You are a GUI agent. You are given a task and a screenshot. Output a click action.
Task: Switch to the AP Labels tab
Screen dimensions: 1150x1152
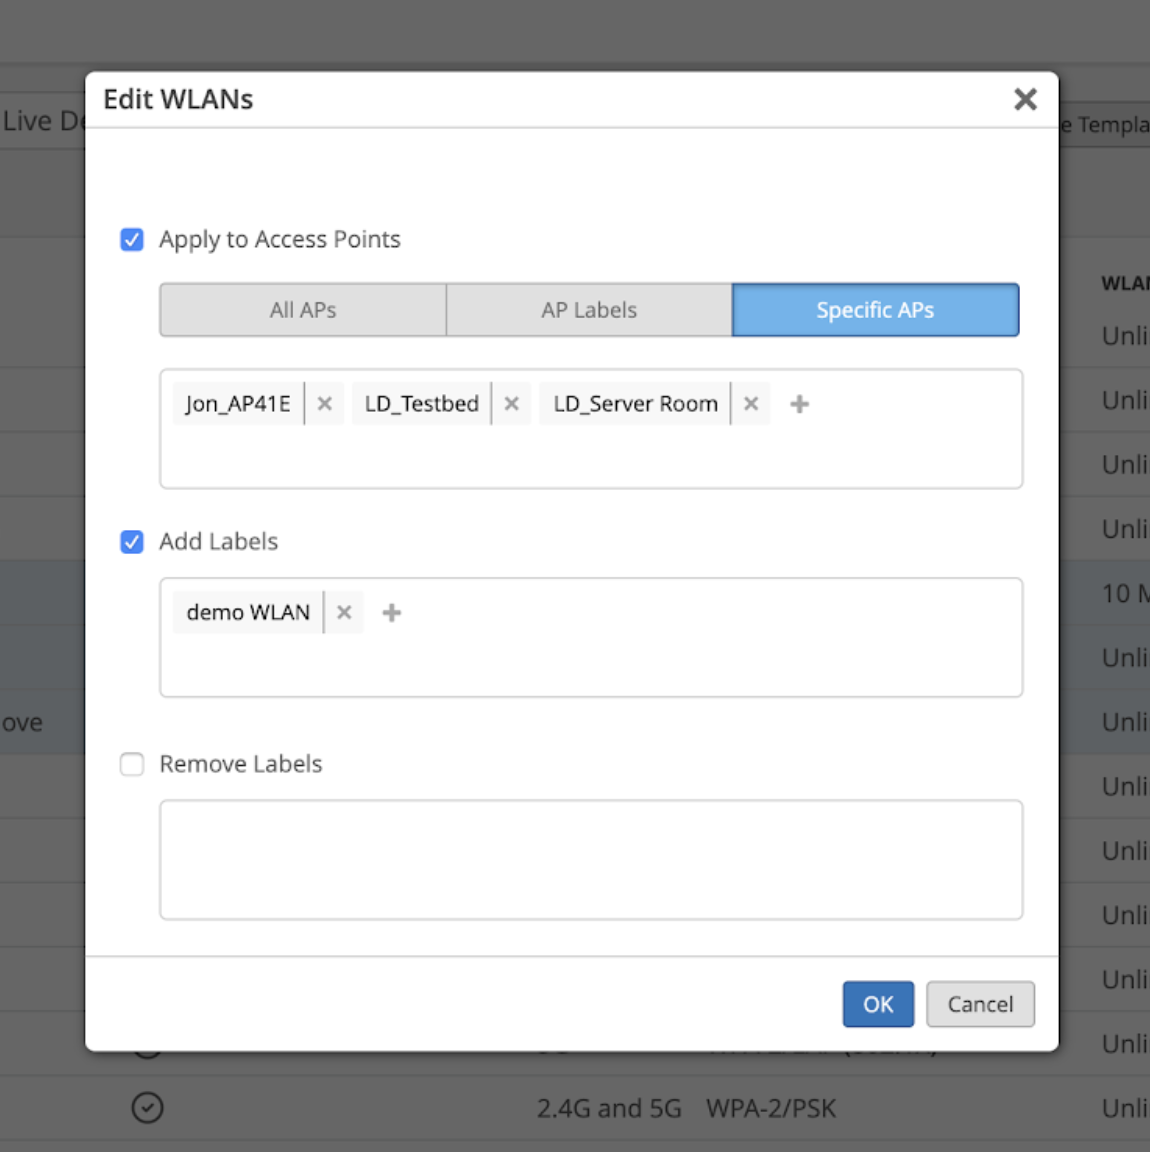tap(589, 310)
